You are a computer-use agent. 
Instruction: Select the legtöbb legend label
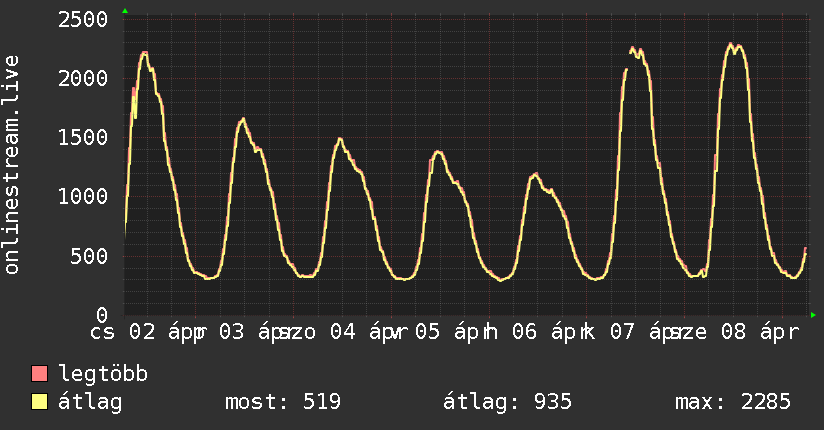pyautogui.click(x=104, y=375)
